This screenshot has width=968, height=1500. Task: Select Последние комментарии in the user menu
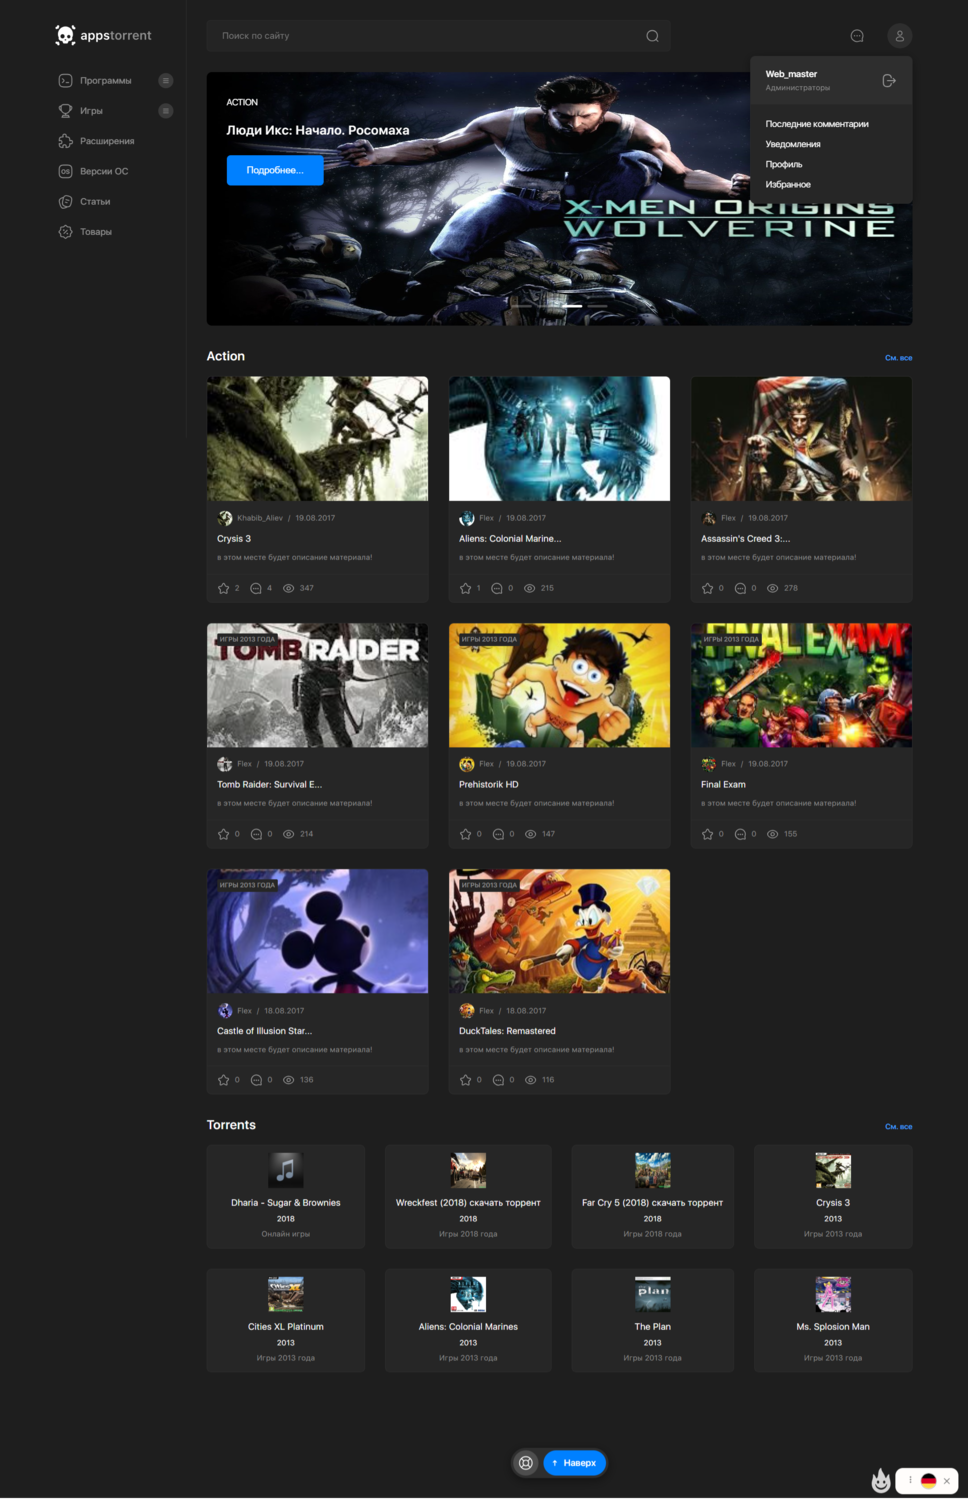(817, 124)
